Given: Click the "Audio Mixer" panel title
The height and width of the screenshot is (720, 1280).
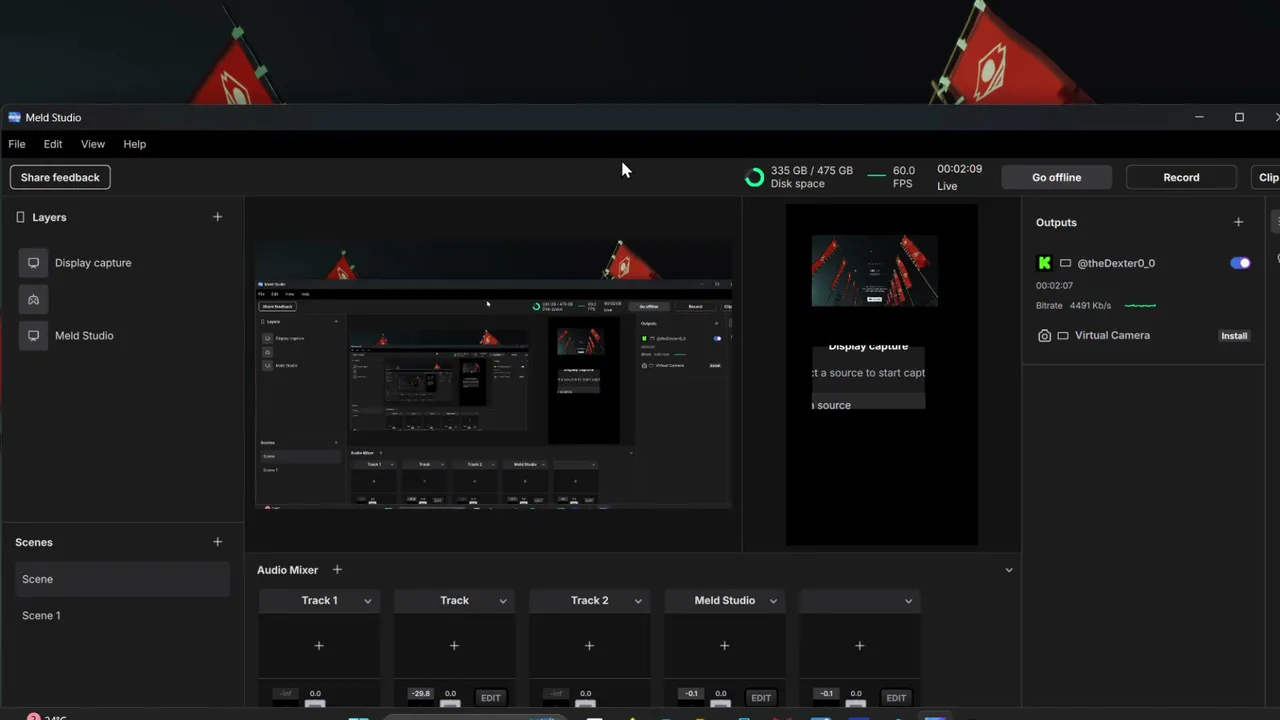Looking at the screenshot, I should (287, 570).
